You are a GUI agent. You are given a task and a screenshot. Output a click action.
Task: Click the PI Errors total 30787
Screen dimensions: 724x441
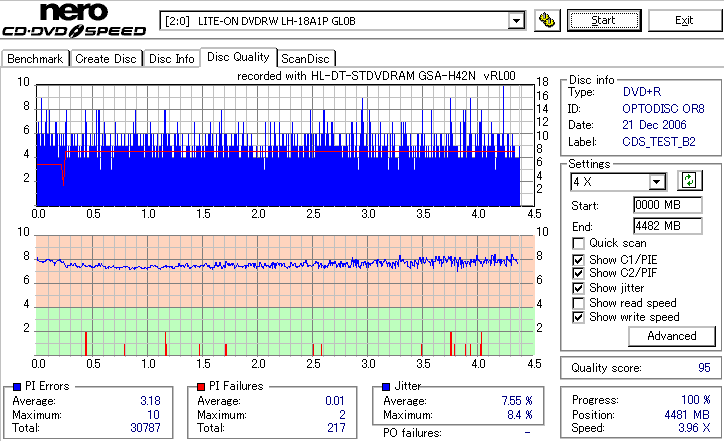(x=145, y=428)
